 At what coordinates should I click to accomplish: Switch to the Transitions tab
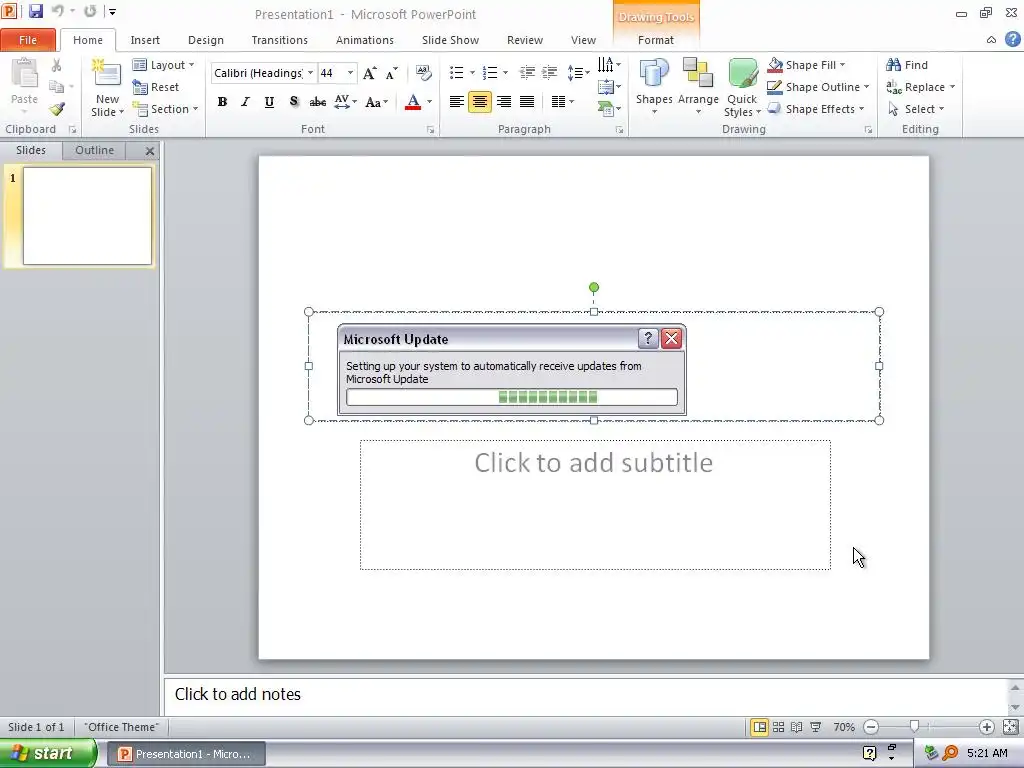coord(280,40)
